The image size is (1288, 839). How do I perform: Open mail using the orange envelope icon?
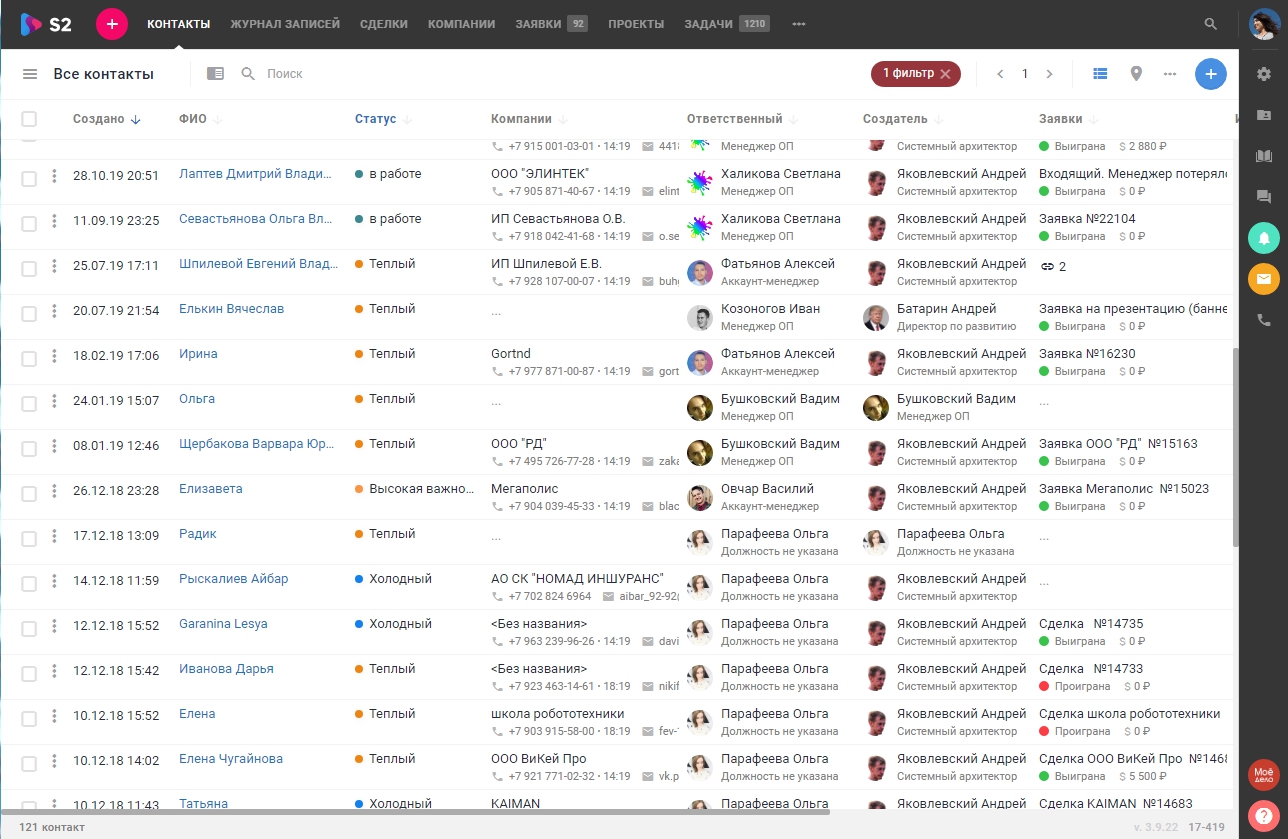point(1263,280)
